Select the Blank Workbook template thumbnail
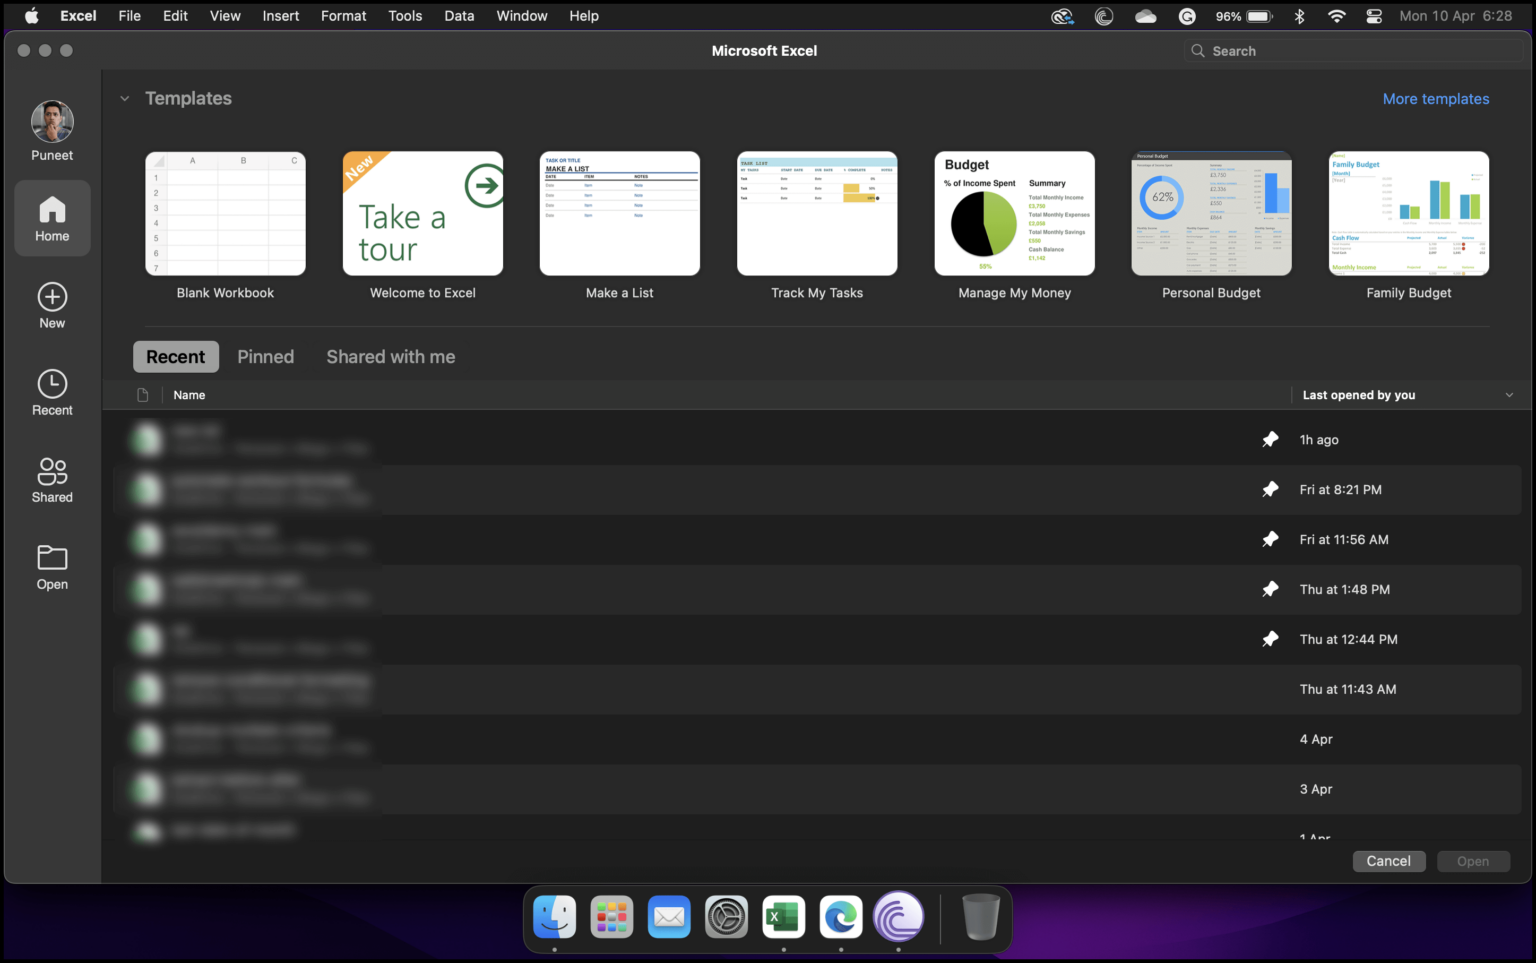The width and height of the screenshot is (1536, 963). 225,214
